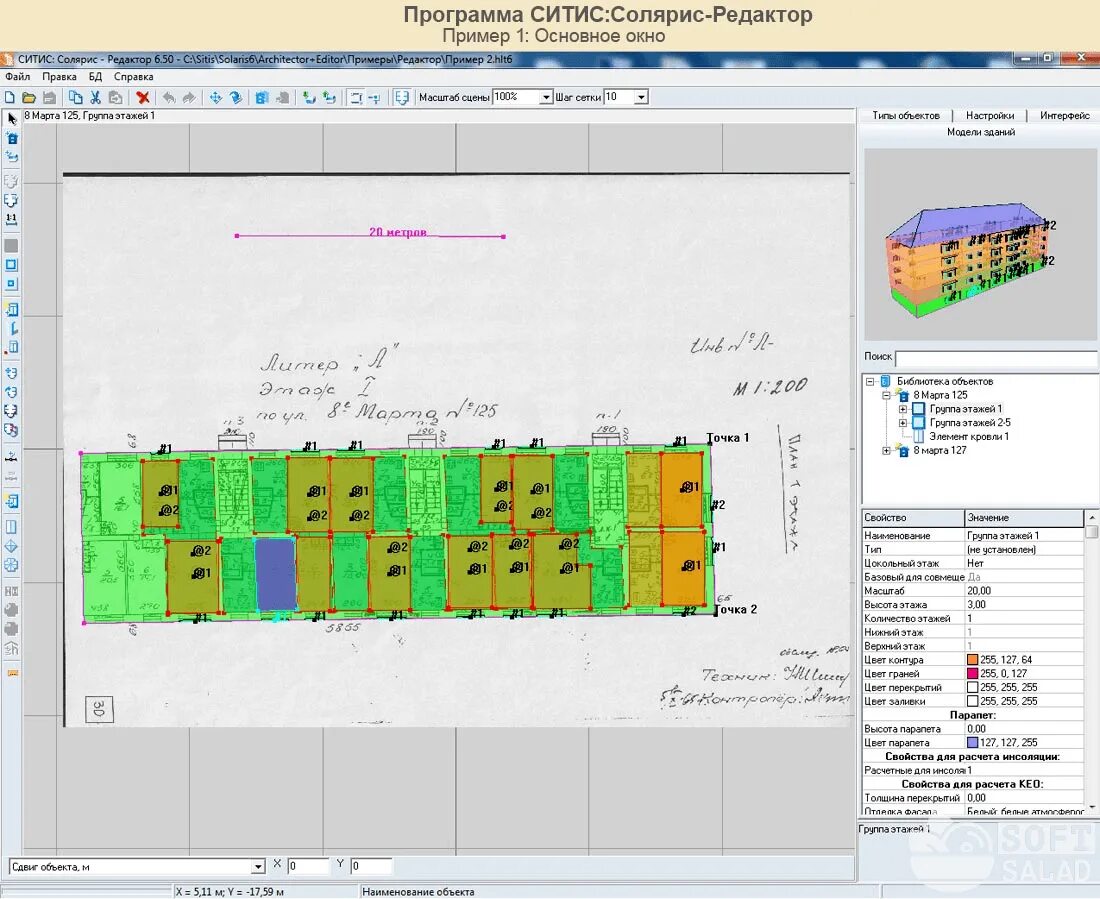Open the Сдвиг объекта, м dropdown
The image size is (1100, 899).
click(258, 867)
